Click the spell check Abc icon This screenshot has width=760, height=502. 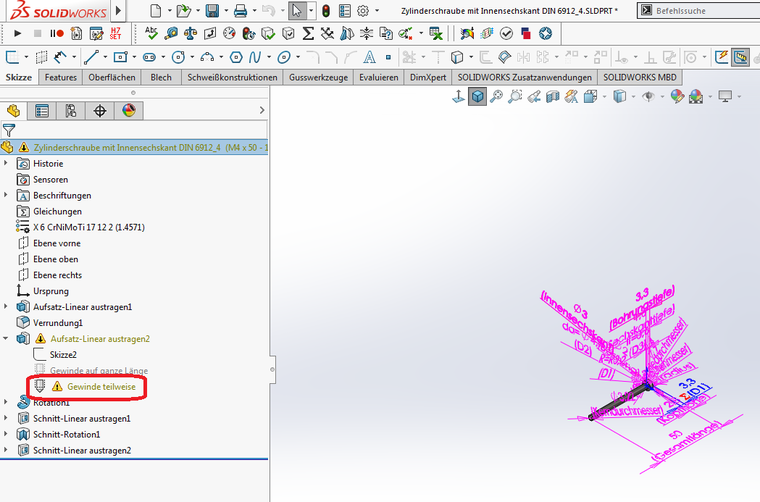(x=151, y=33)
